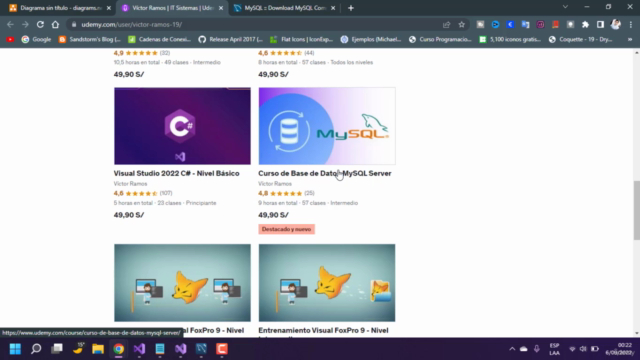Open left Visual FoxPro 9 course thumbnail
Image resolution: width=640 pixels, height=360 pixels.
(x=182, y=282)
